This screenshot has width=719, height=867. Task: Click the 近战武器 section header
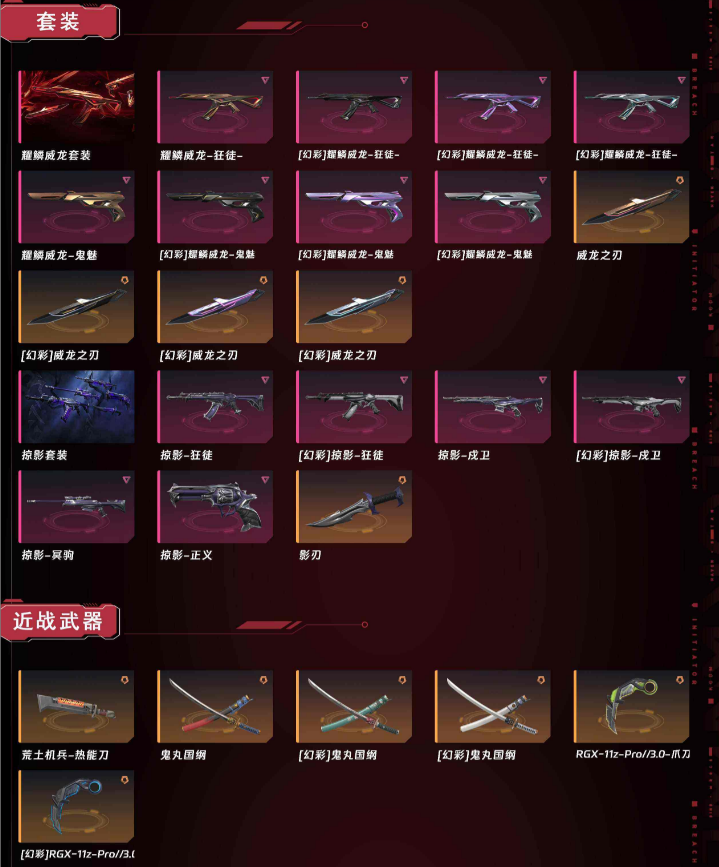tap(59, 621)
